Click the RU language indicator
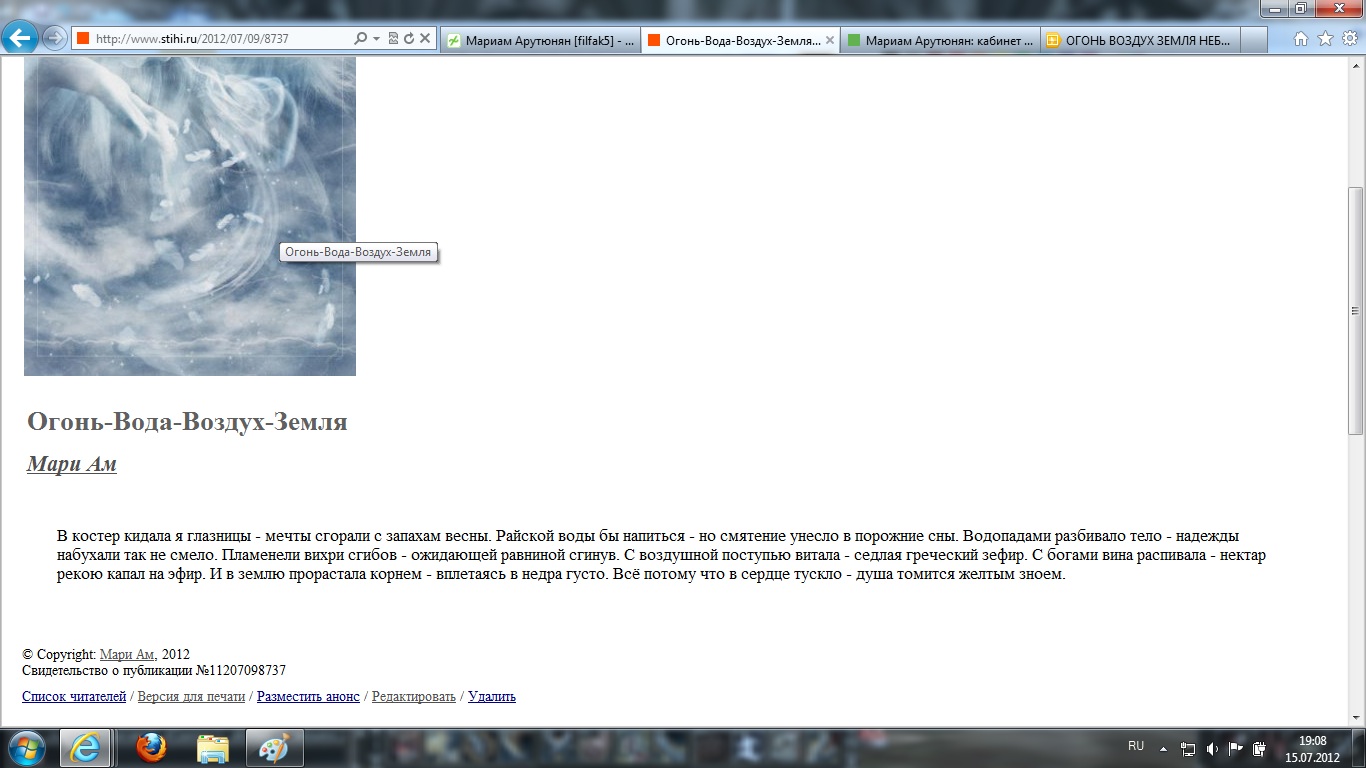This screenshot has width=1366, height=768. point(1136,746)
